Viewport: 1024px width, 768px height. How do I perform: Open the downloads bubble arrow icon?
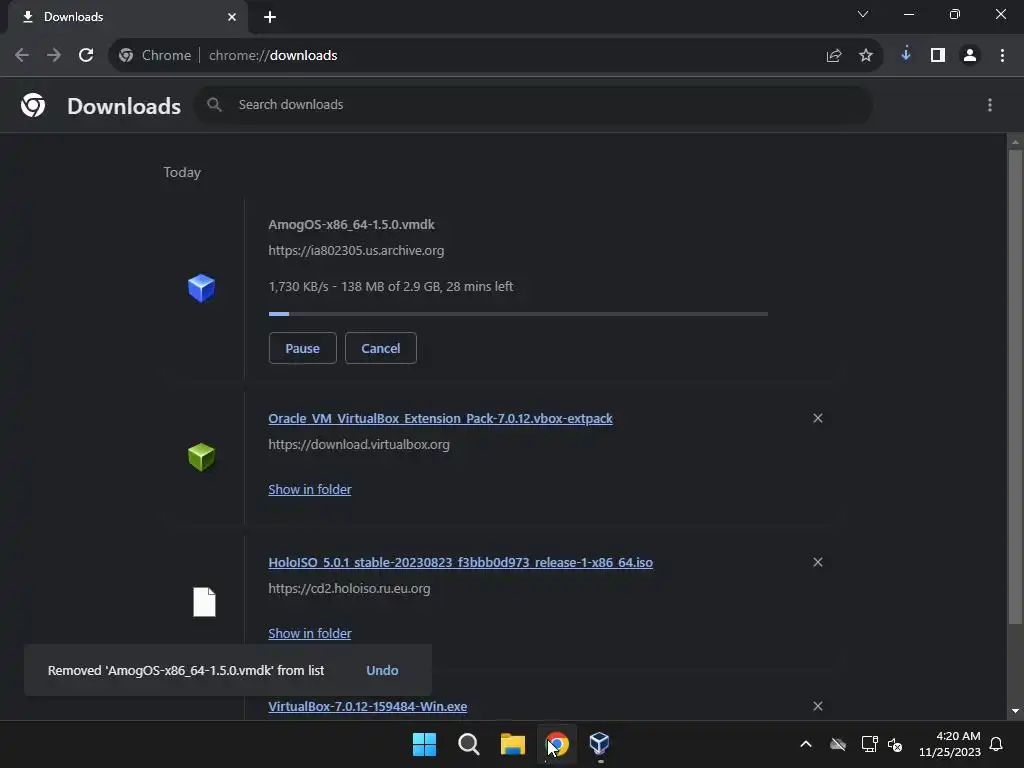click(x=905, y=55)
